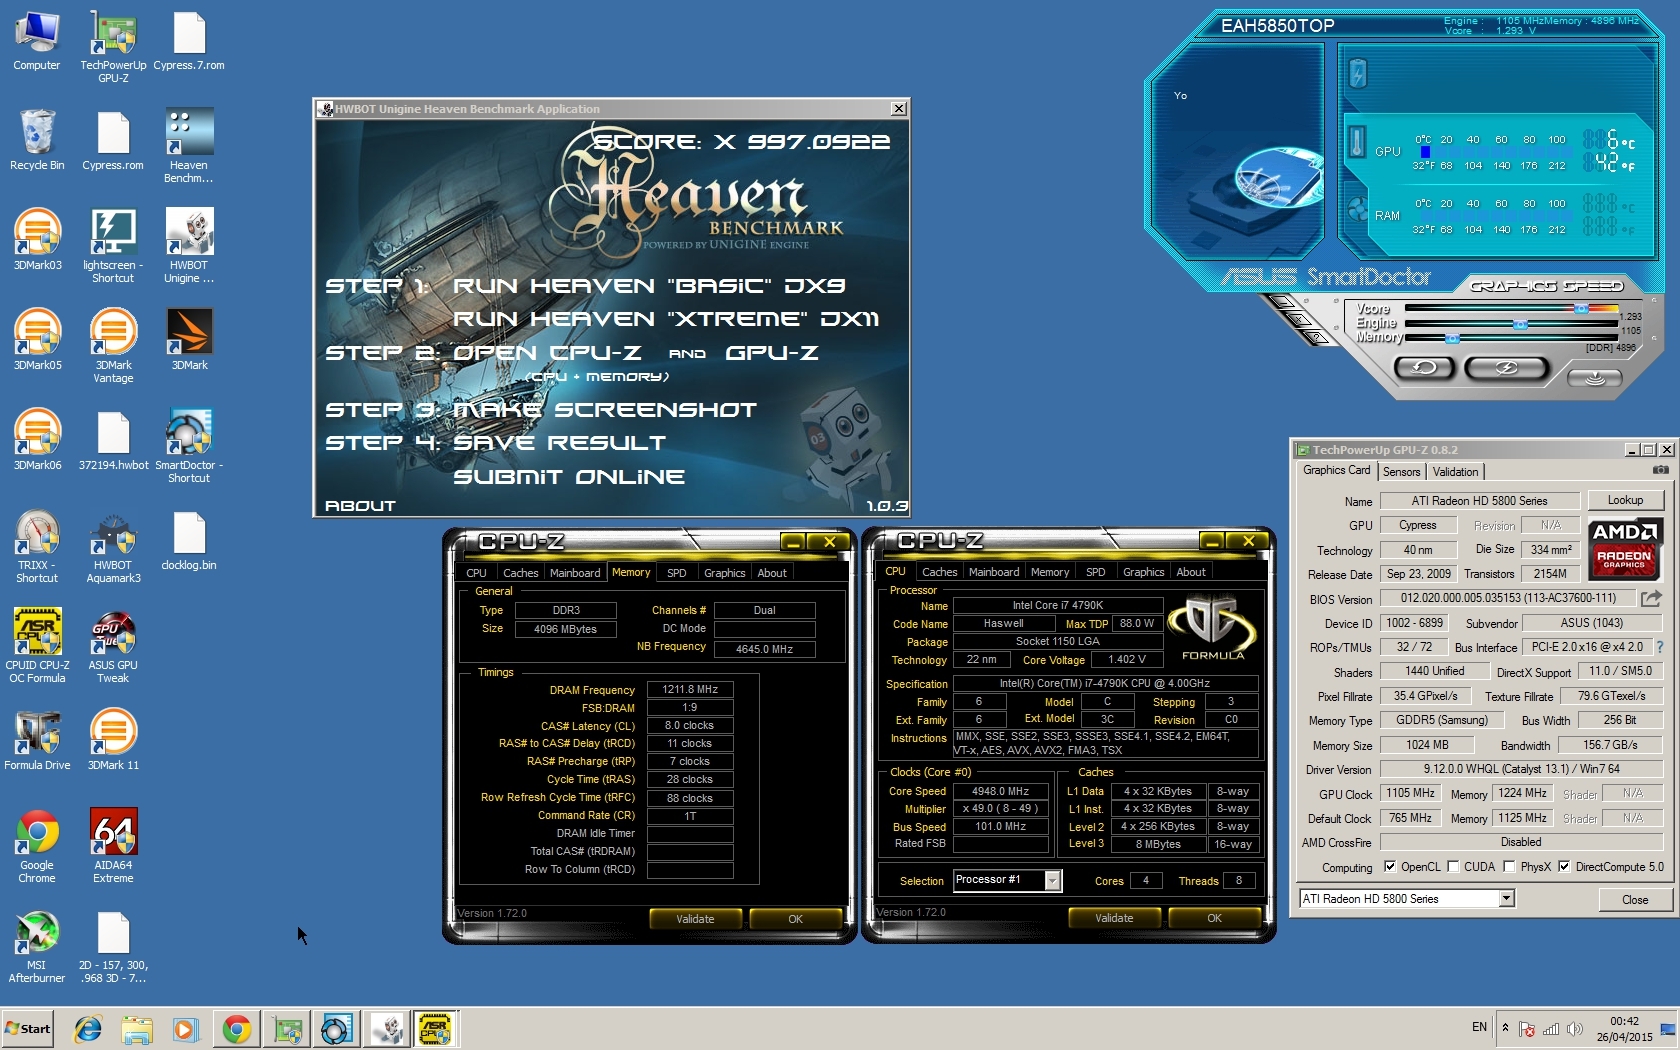Switch to the Validation tab in GPU-Z
This screenshot has height=1050, width=1680.
tap(1455, 472)
